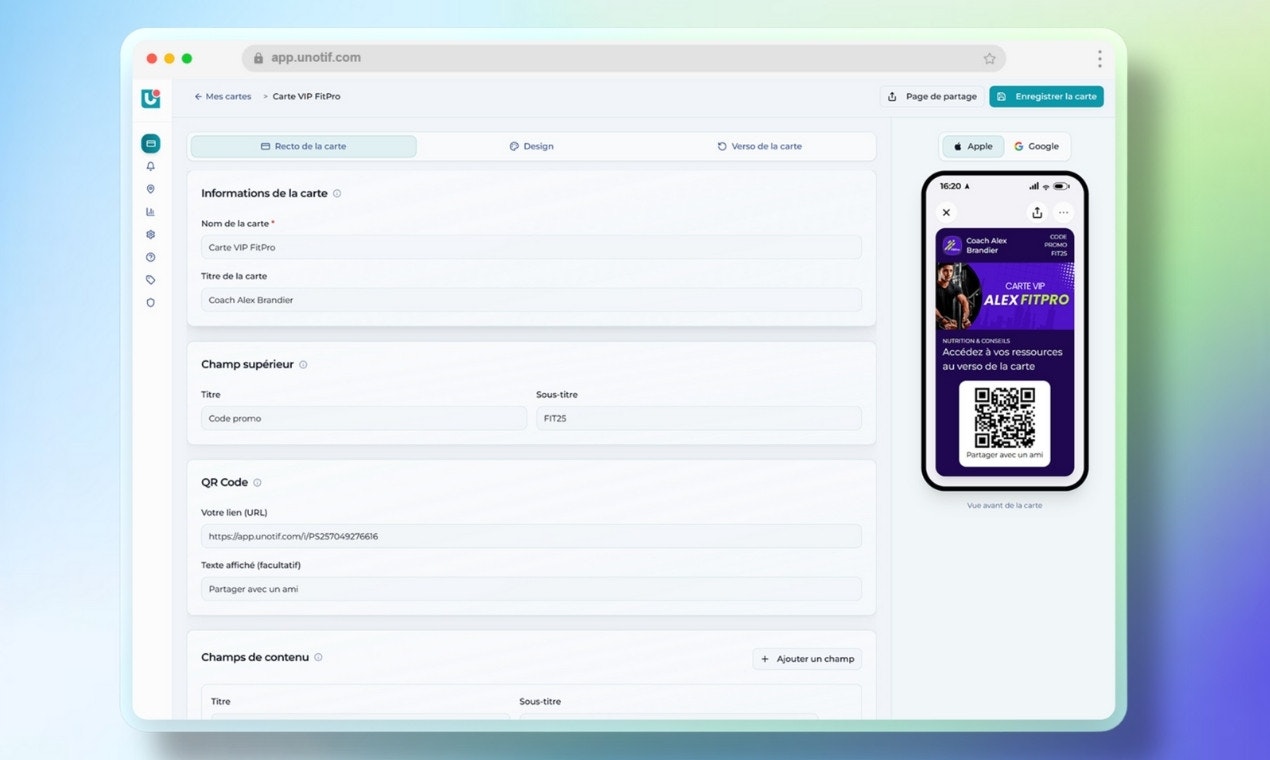This screenshot has width=1270, height=760.
Task: Open the statistics bar chart icon
Action: tap(150, 211)
